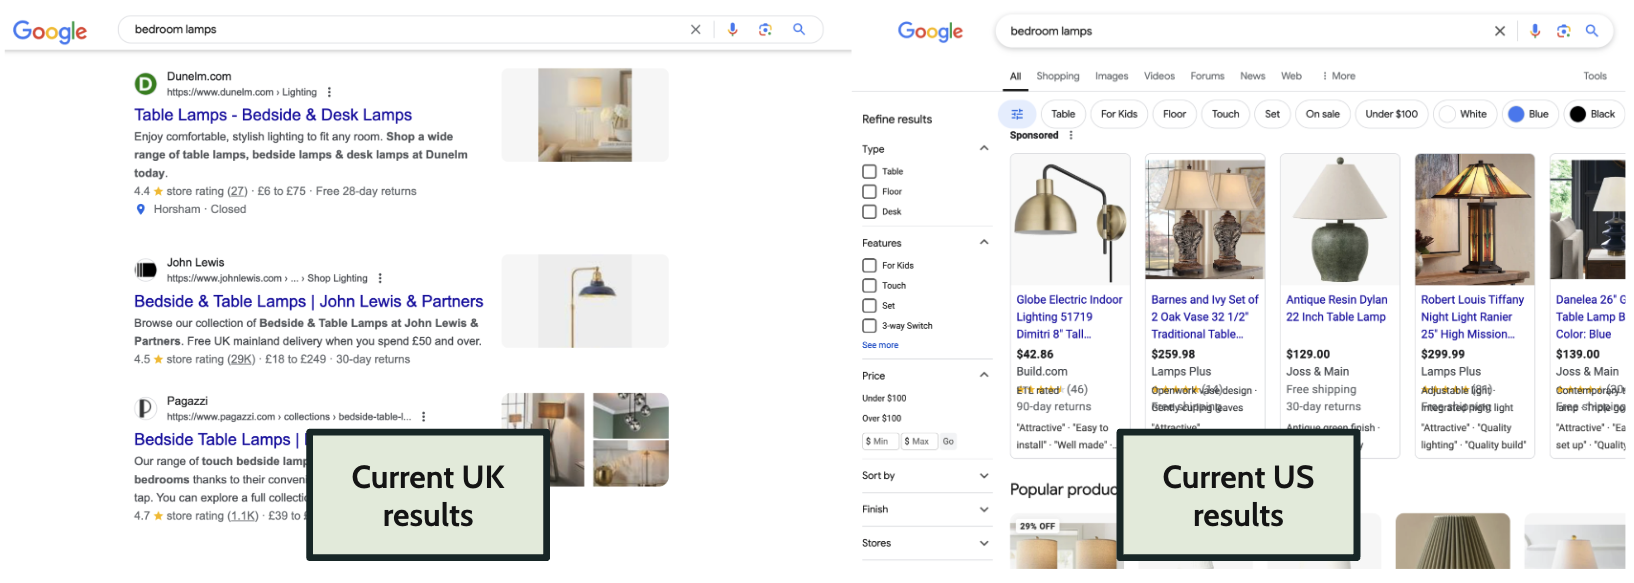
Task: Expand the Stores filter section
Action: (984, 544)
